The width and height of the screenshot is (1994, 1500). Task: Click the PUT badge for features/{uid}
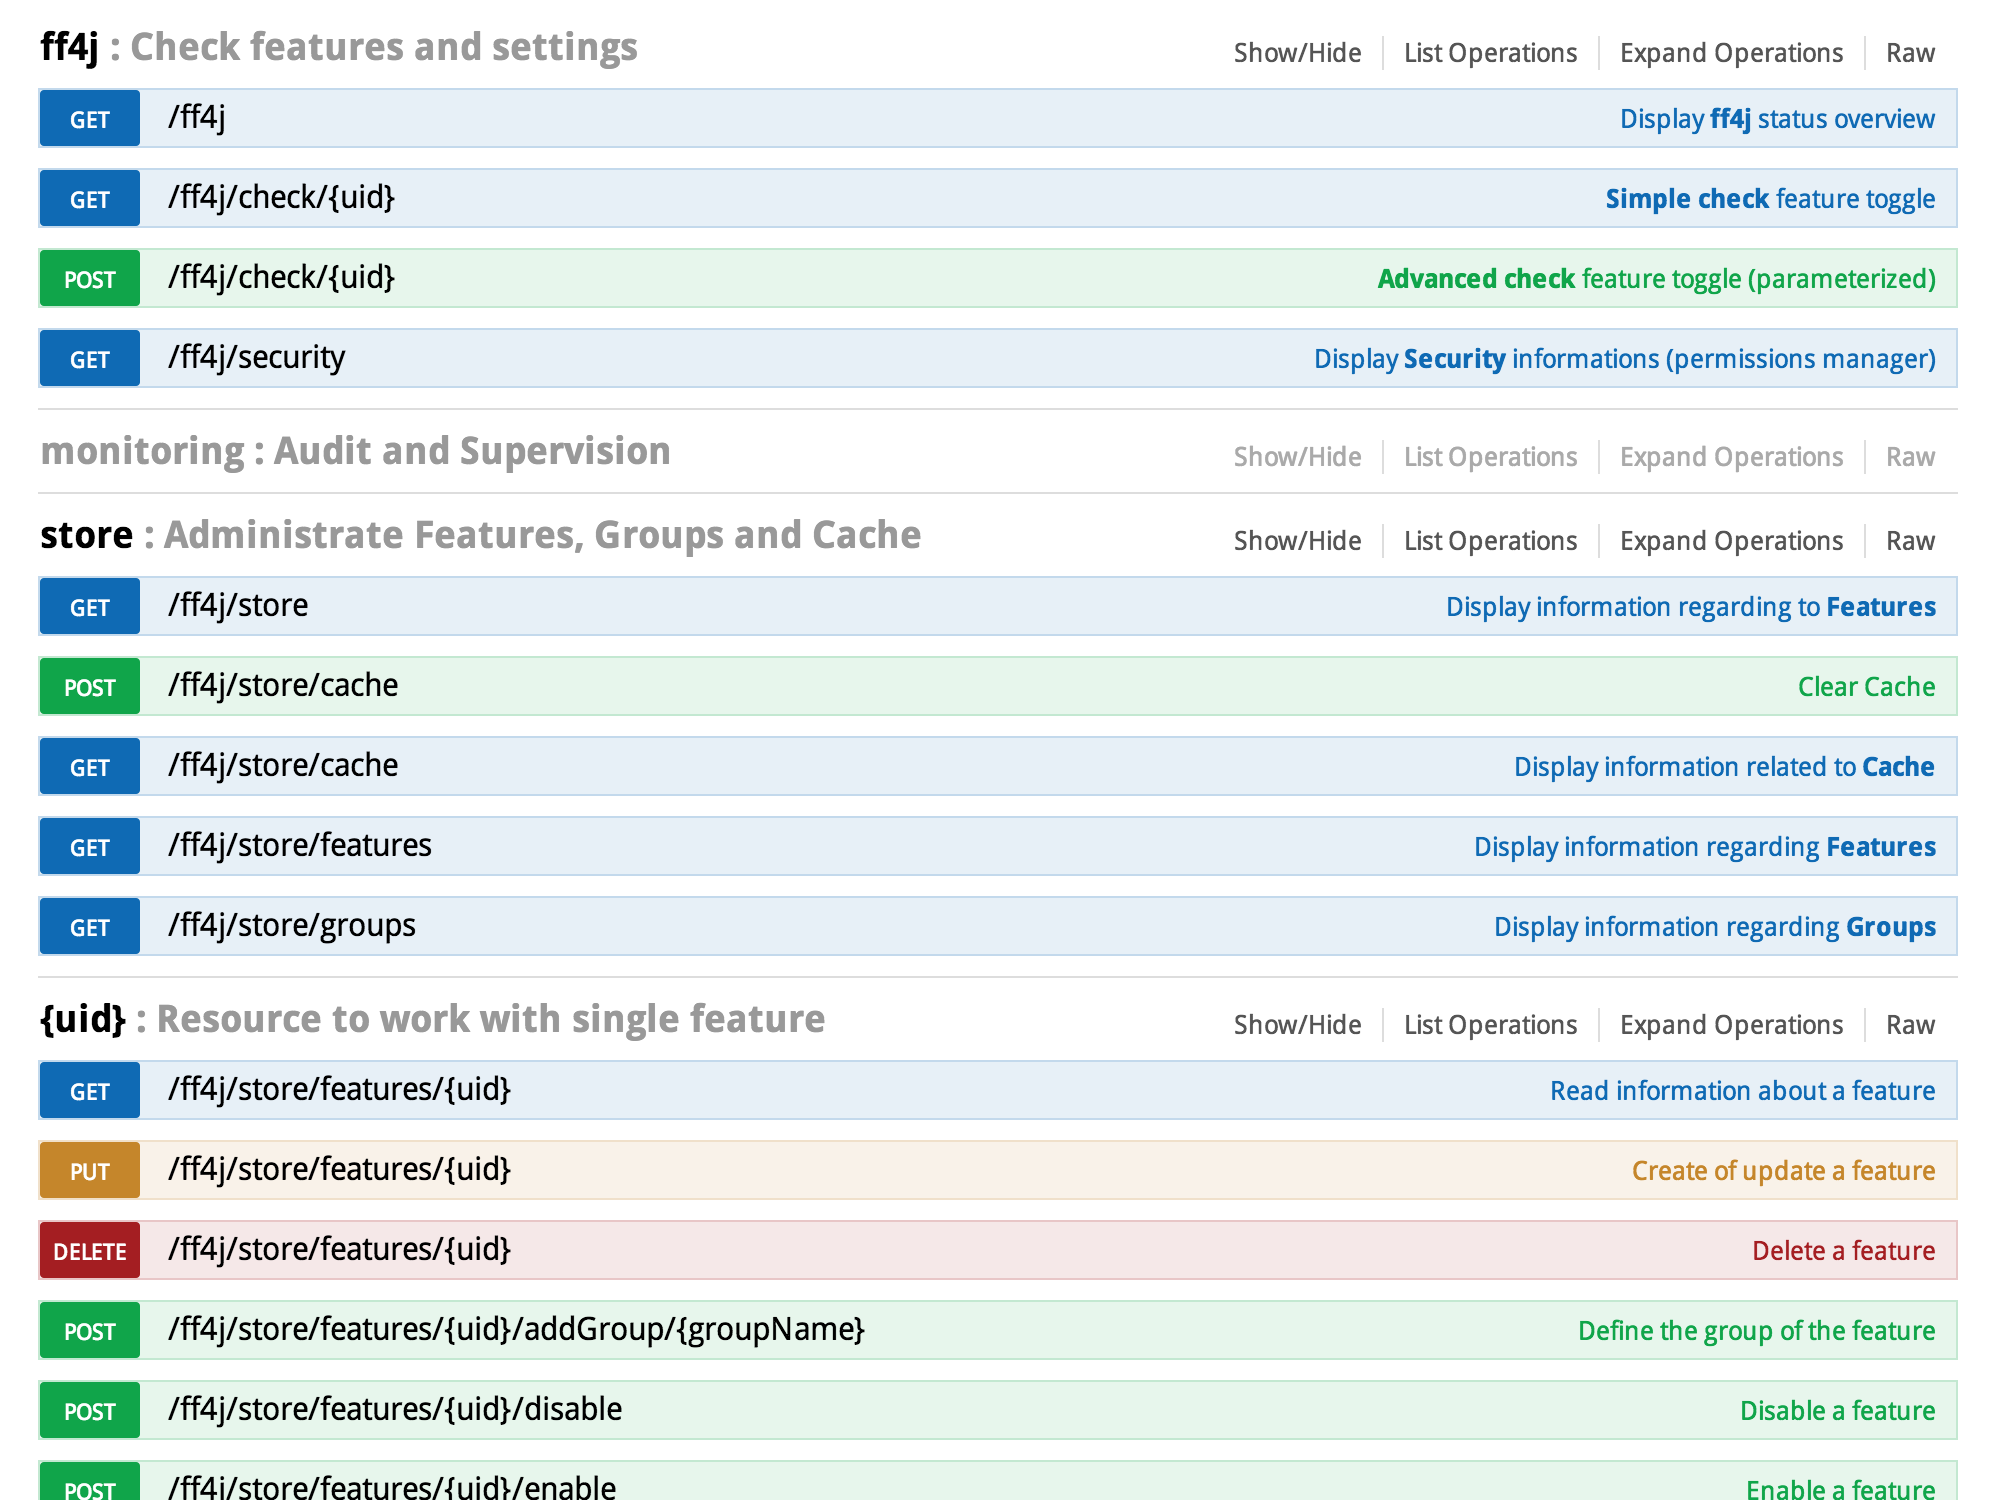[x=89, y=1171]
